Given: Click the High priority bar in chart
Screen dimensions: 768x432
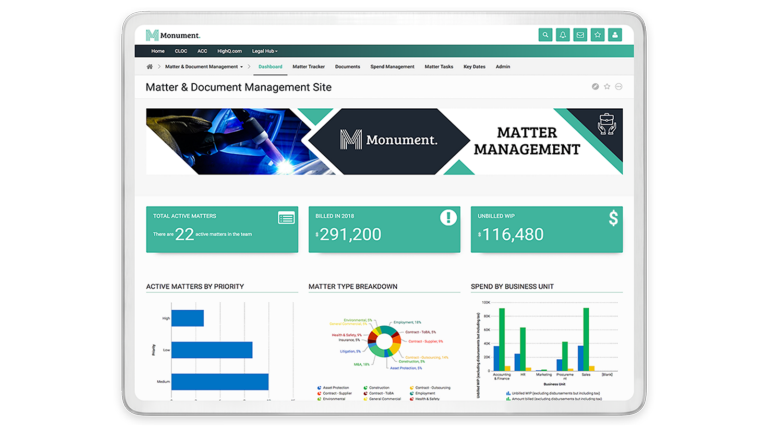Looking at the screenshot, I should coord(188,318).
